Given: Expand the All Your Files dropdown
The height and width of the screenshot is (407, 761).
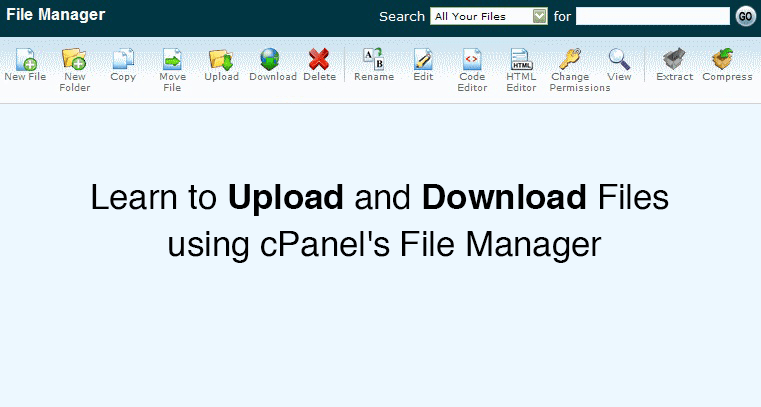Looking at the screenshot, I should (x=539, y=16).
